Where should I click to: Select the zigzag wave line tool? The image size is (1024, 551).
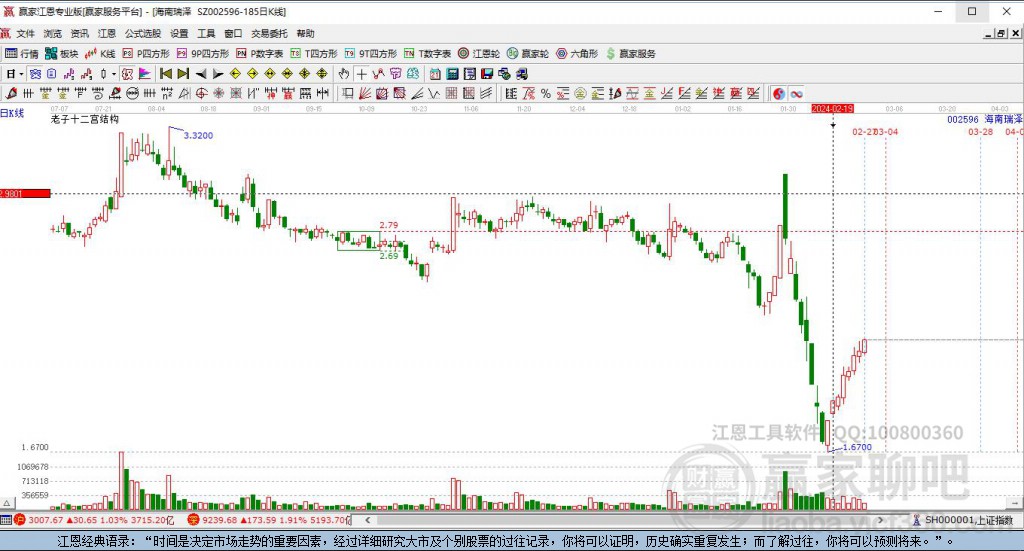[x=434, y=93]
